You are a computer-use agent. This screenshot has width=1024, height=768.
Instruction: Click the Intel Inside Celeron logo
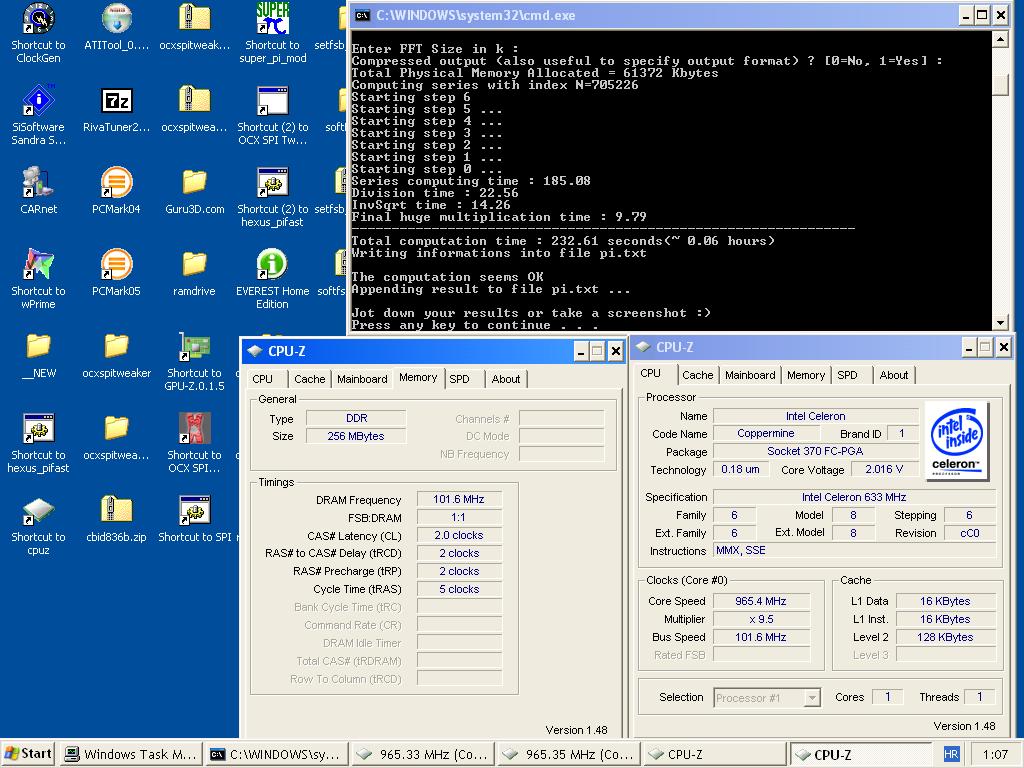[x=955, y=441]
